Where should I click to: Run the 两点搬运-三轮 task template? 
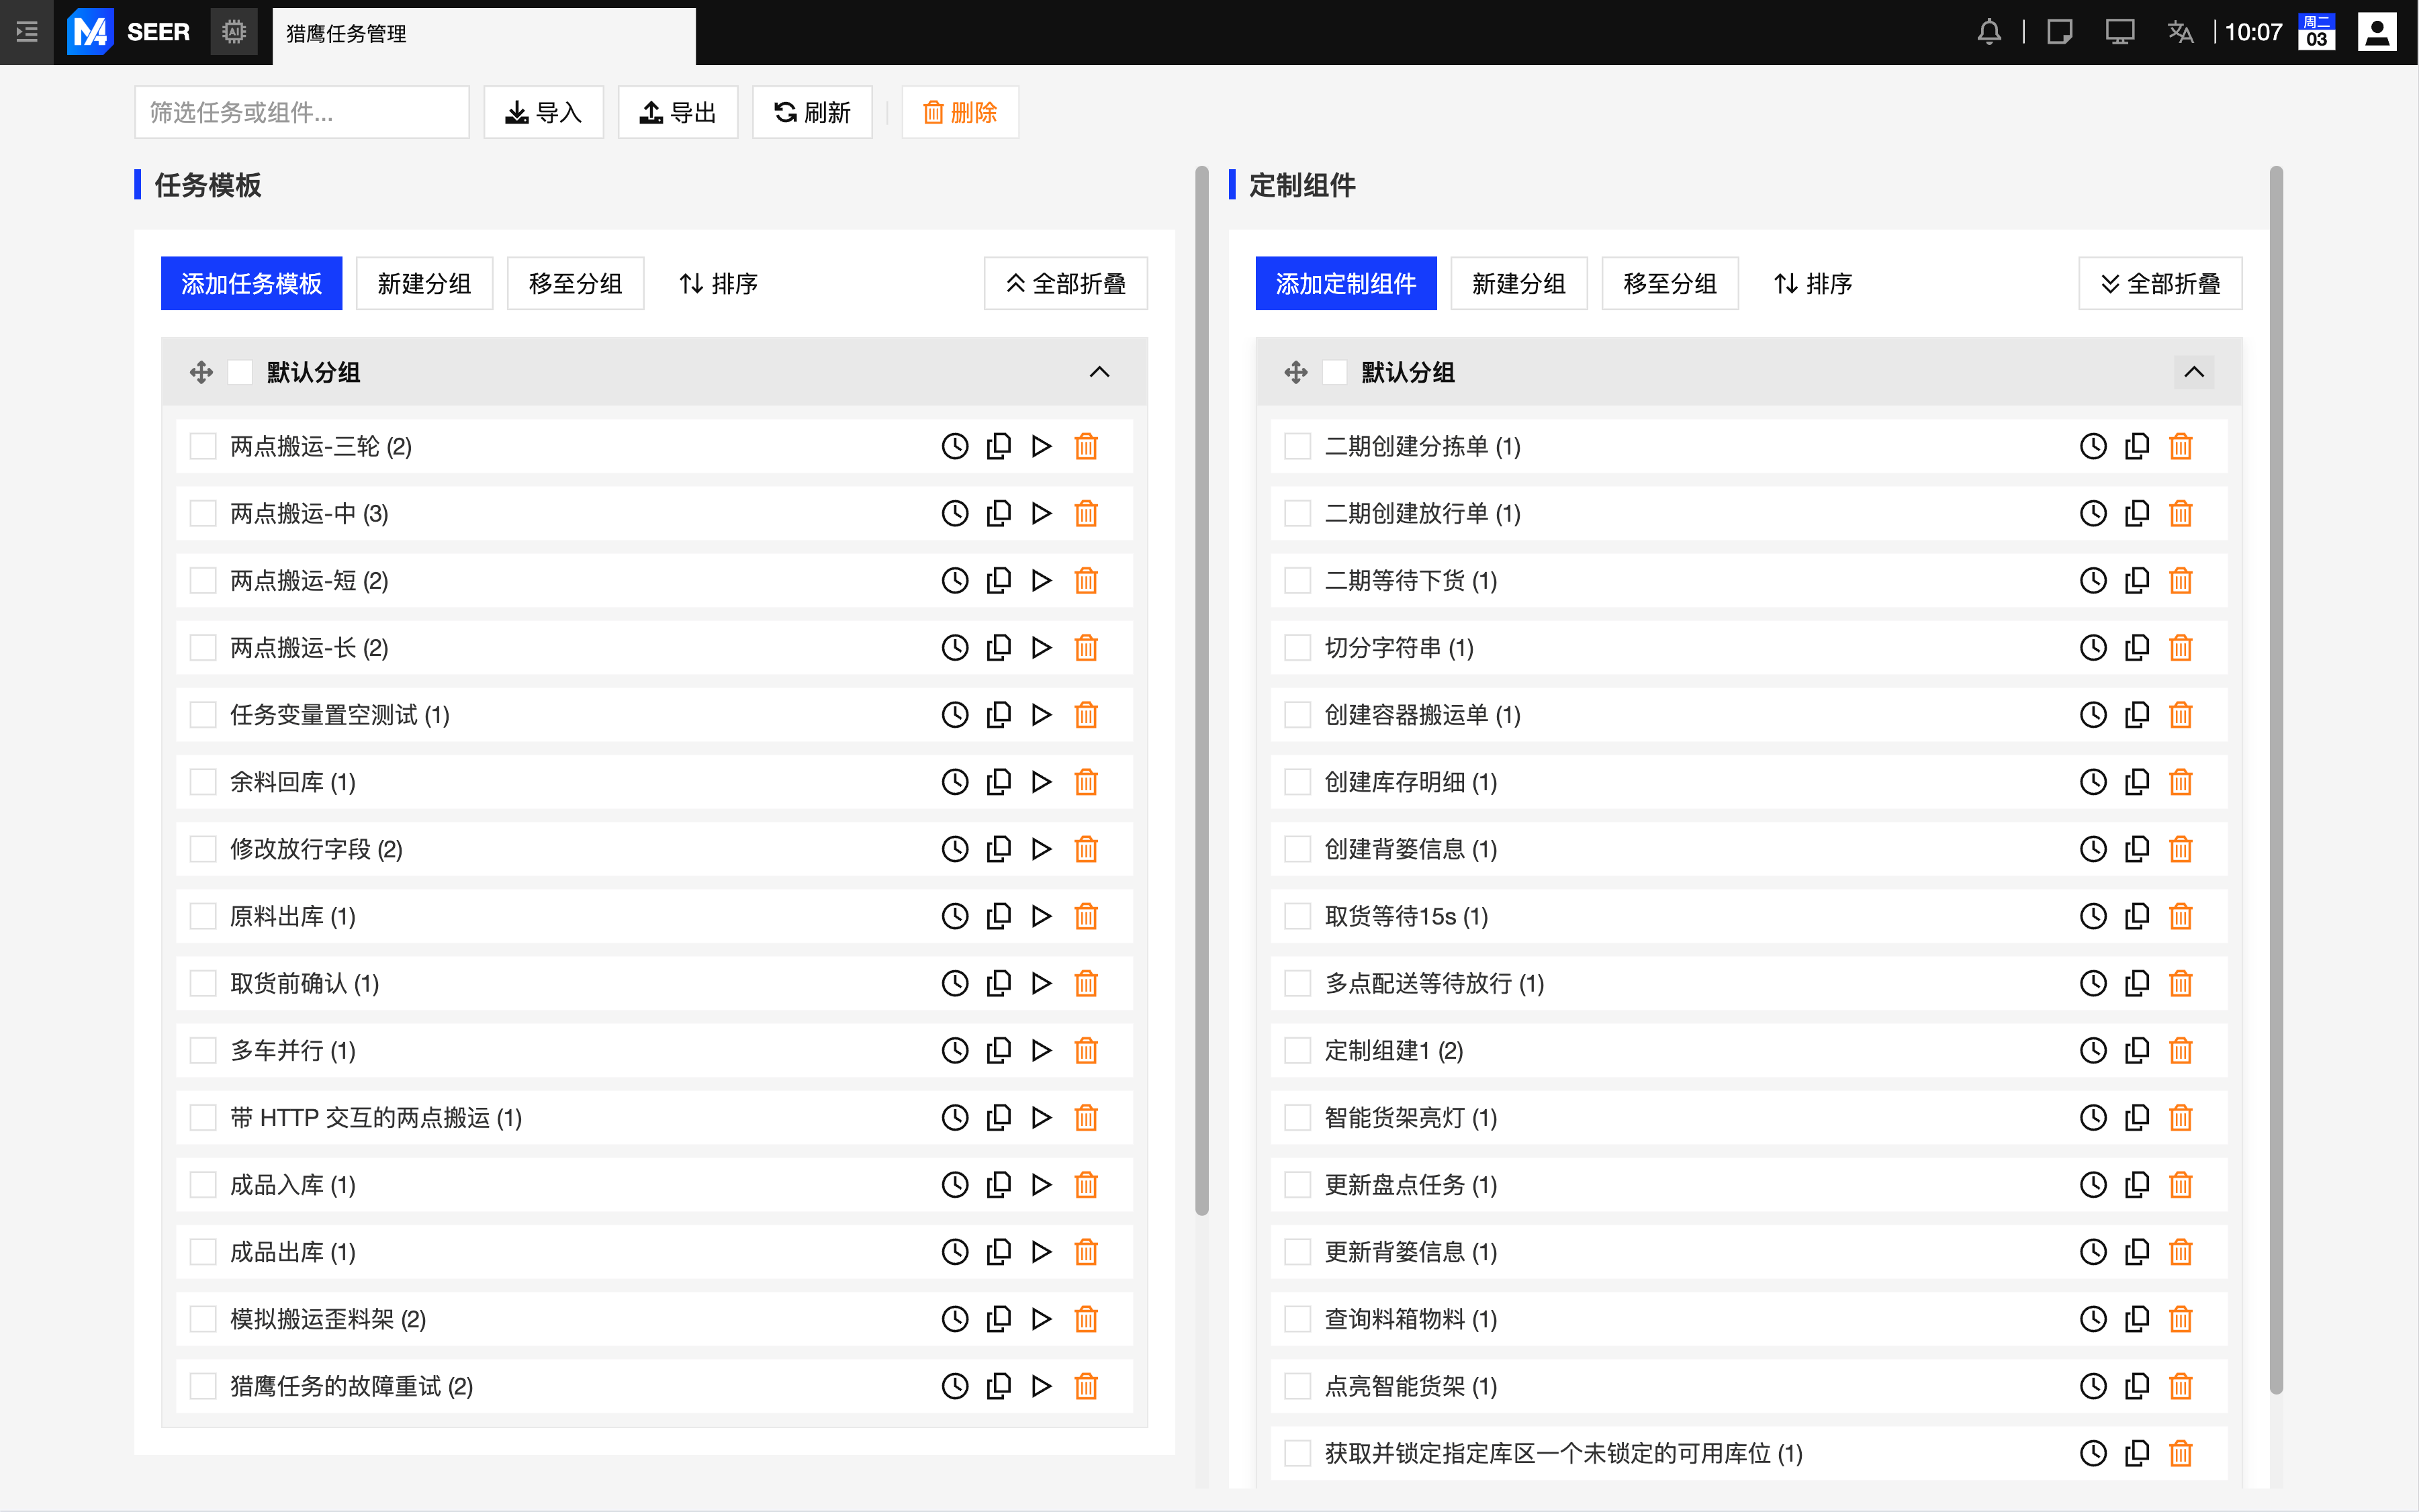click(x=1041, y=446)
